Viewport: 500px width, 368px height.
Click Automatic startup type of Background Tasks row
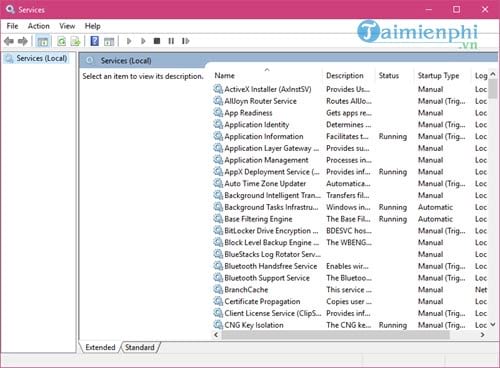(x=435, y=207)
